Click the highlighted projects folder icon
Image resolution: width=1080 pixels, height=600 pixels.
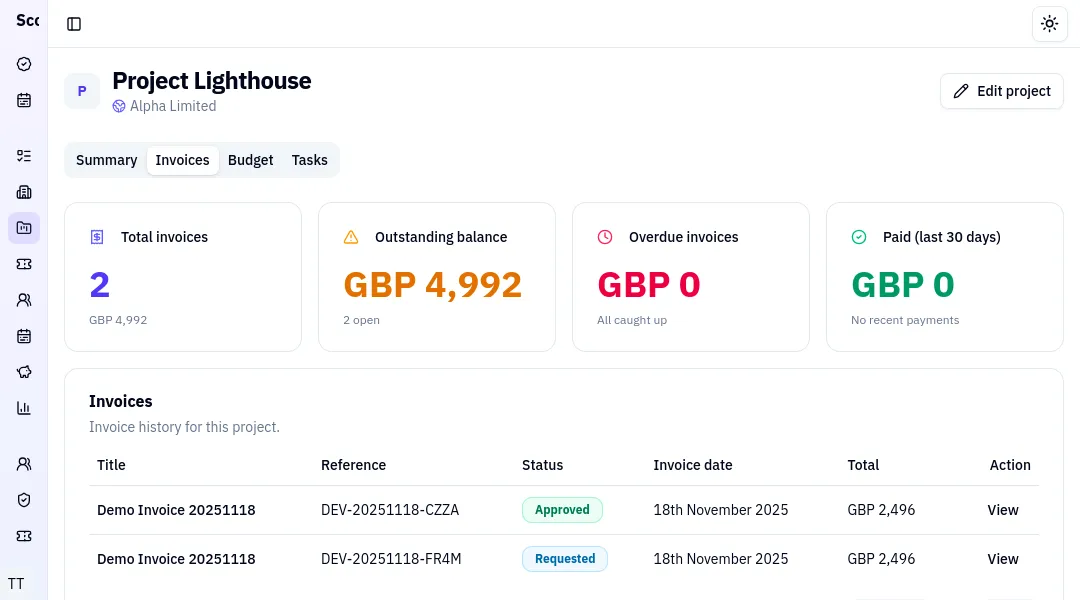(x=24, y=228)
